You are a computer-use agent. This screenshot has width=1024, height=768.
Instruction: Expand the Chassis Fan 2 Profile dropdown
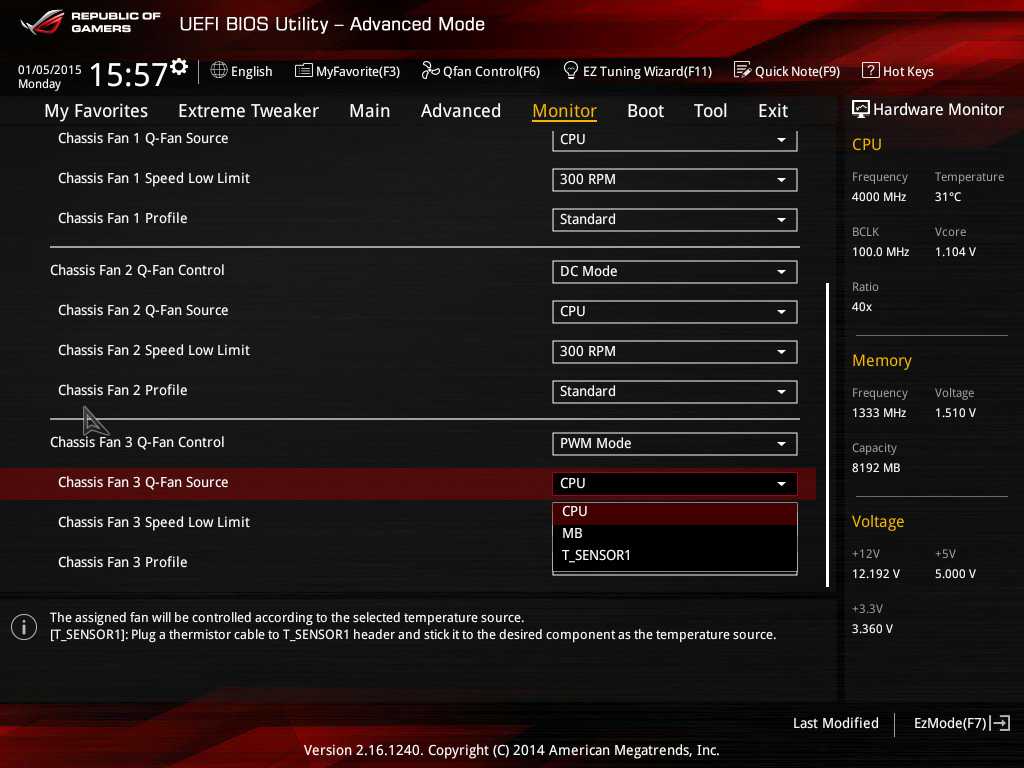(x=674, y=391)
